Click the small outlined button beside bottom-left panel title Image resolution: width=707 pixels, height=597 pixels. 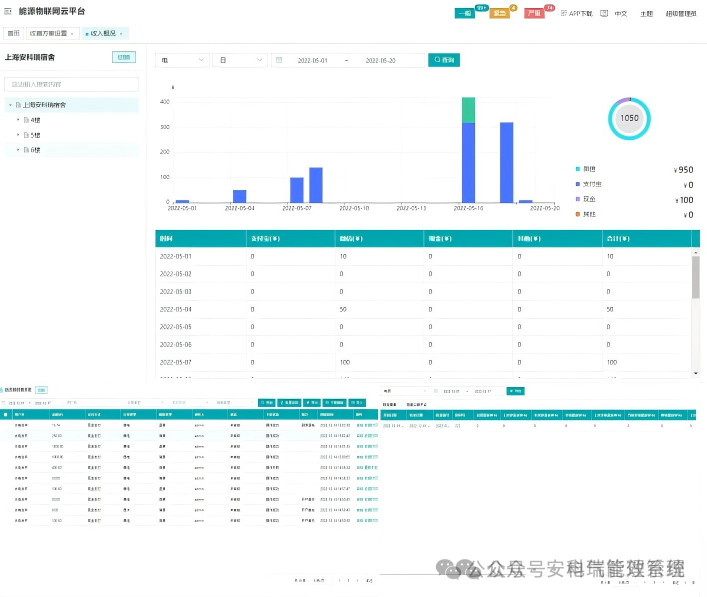point(41,390)
